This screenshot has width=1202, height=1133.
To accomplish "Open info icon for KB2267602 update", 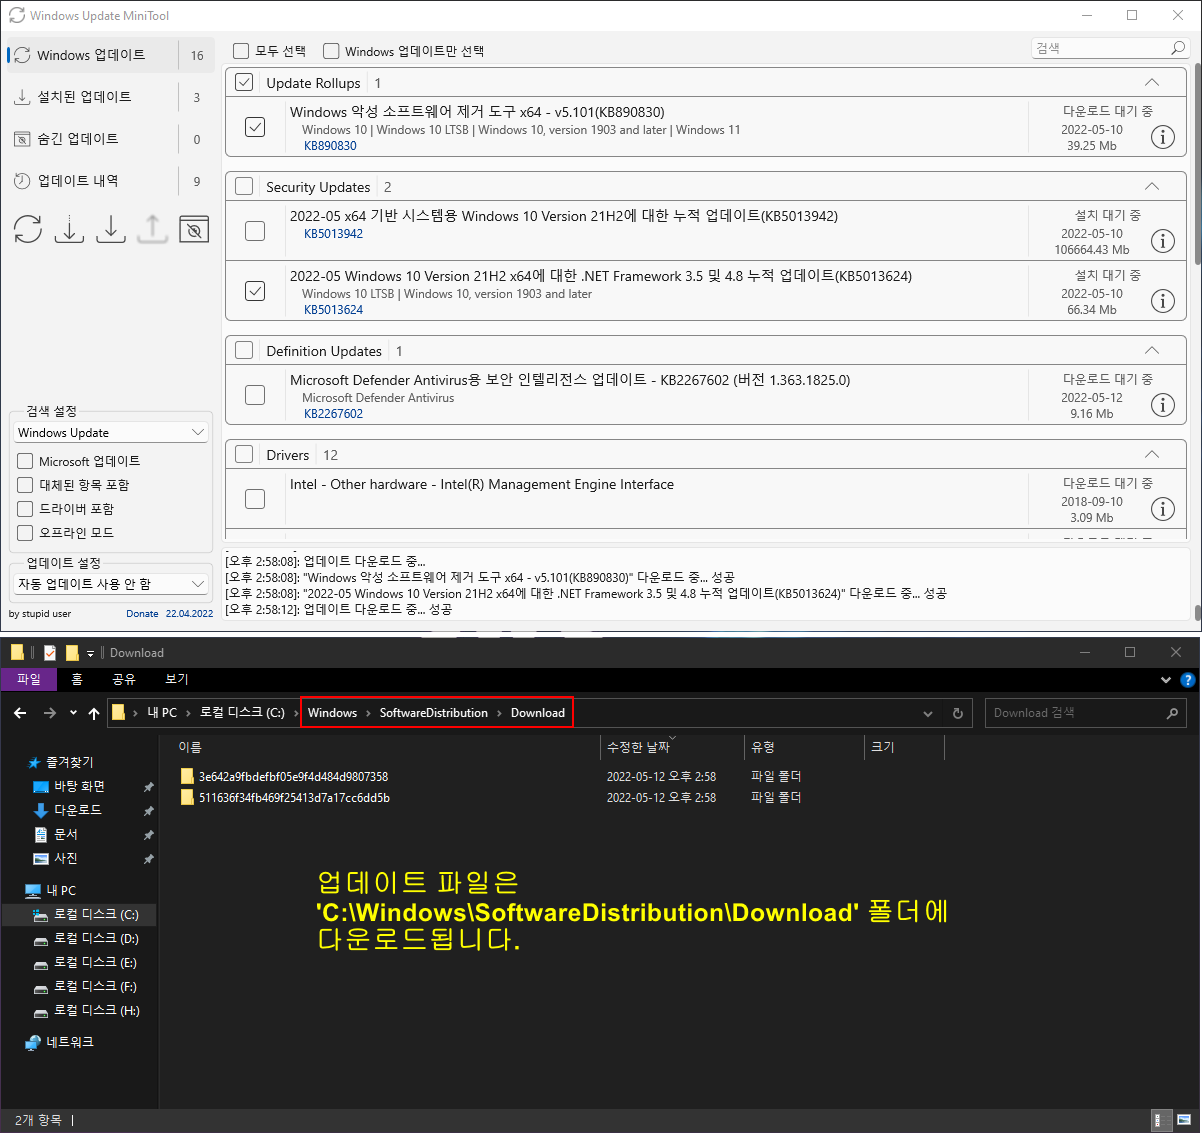I will tap(1162, 405).
